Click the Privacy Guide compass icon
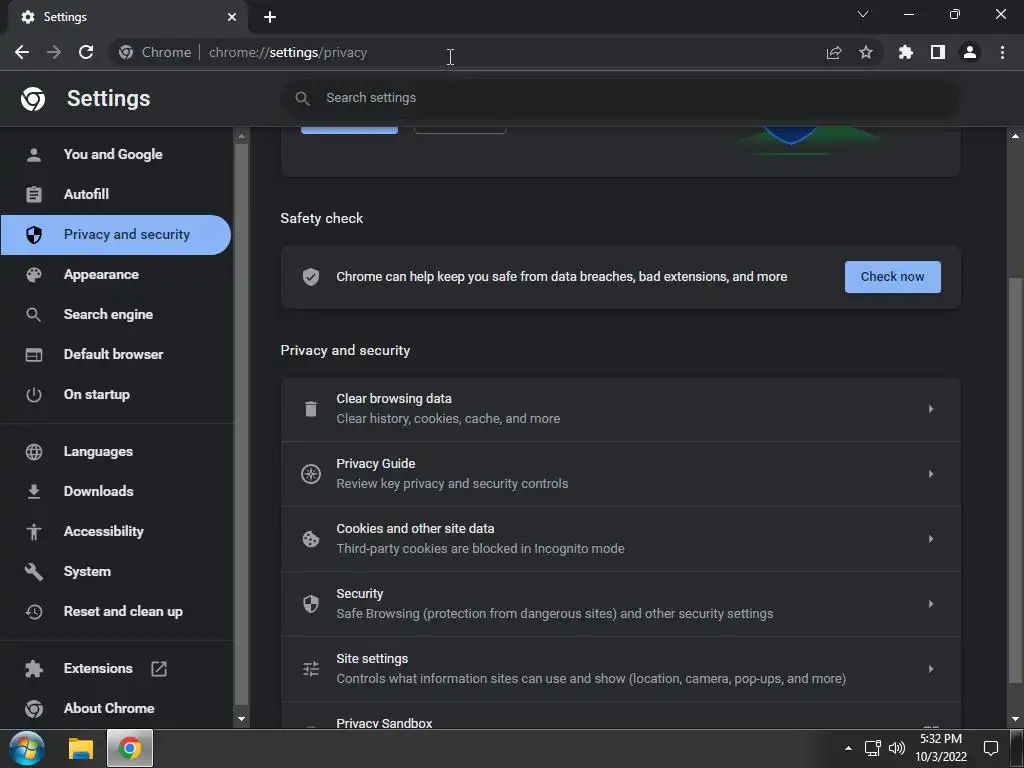The width and height of the screenshot is (1024, 768). (311, 474)
